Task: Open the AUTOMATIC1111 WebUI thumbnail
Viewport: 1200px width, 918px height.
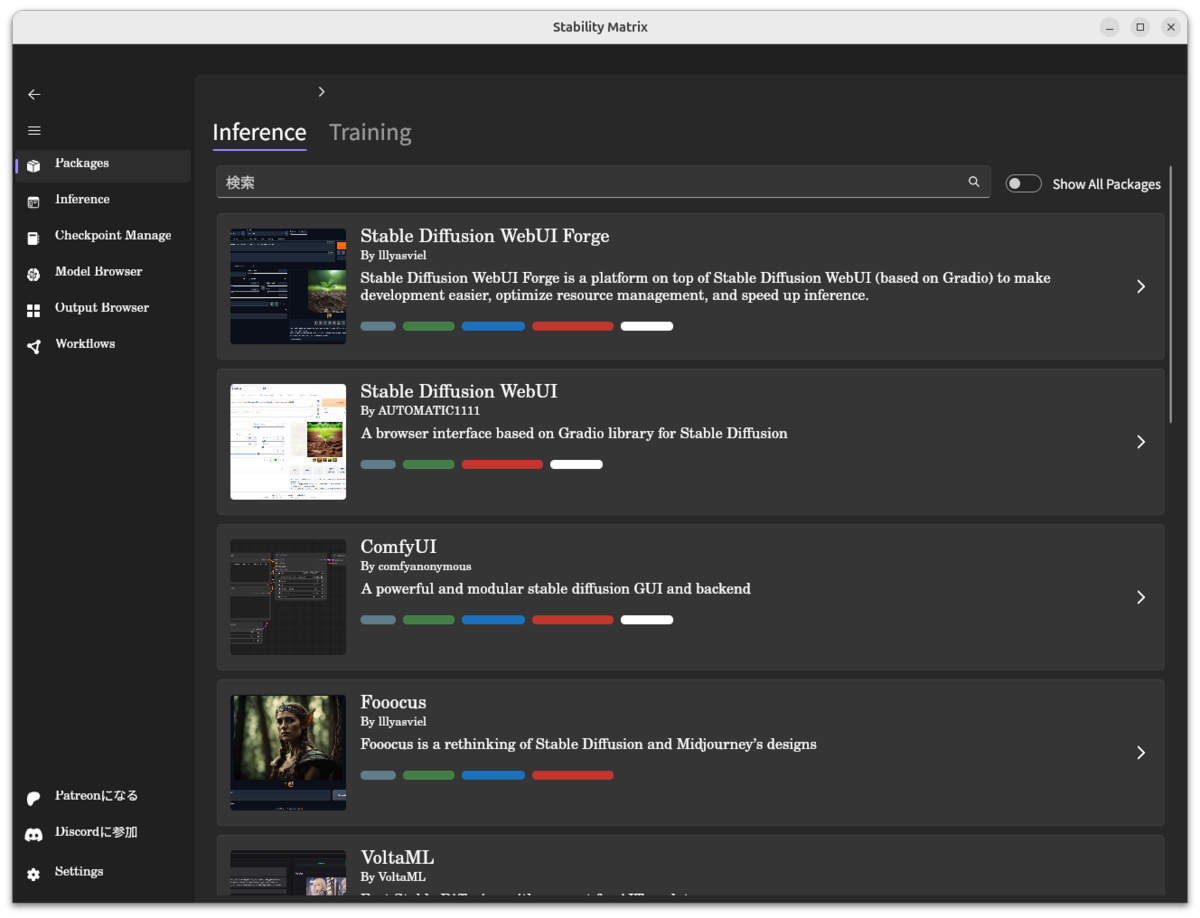Action: point(288,442)
